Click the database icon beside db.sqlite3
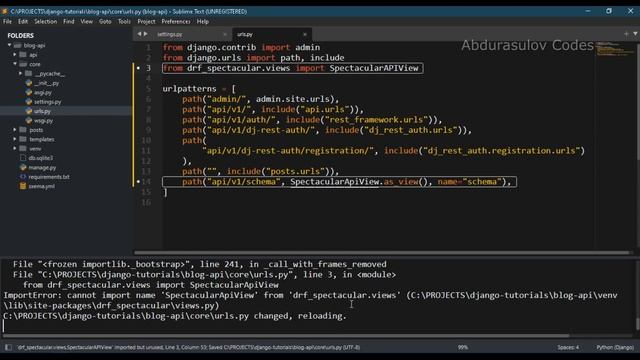The width and height of the screenshot is (640, 360). tap(23, 158)
